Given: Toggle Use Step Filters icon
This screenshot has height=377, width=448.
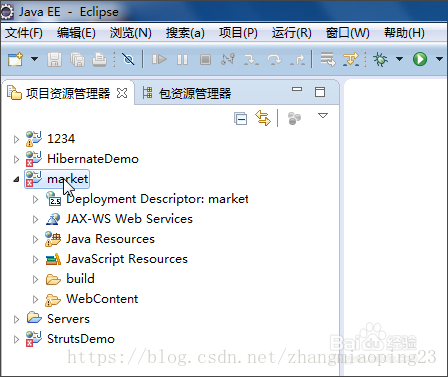Looking at the screenshot, I should click(351, 59).
